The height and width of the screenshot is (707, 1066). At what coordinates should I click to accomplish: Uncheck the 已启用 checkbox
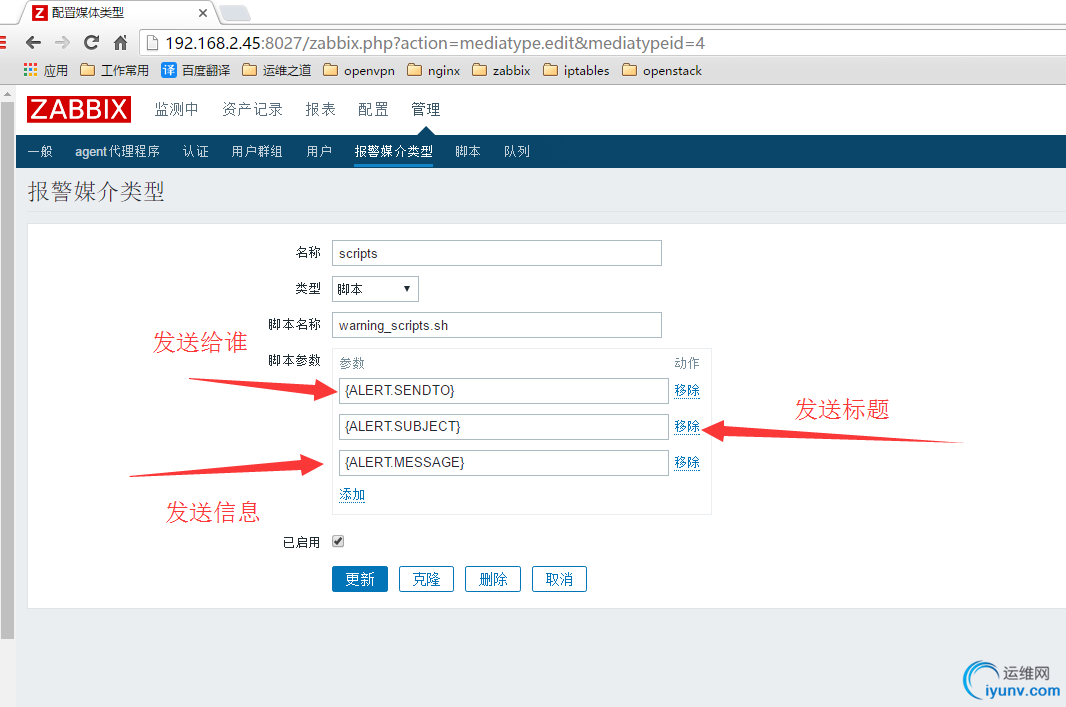[338, 541]
